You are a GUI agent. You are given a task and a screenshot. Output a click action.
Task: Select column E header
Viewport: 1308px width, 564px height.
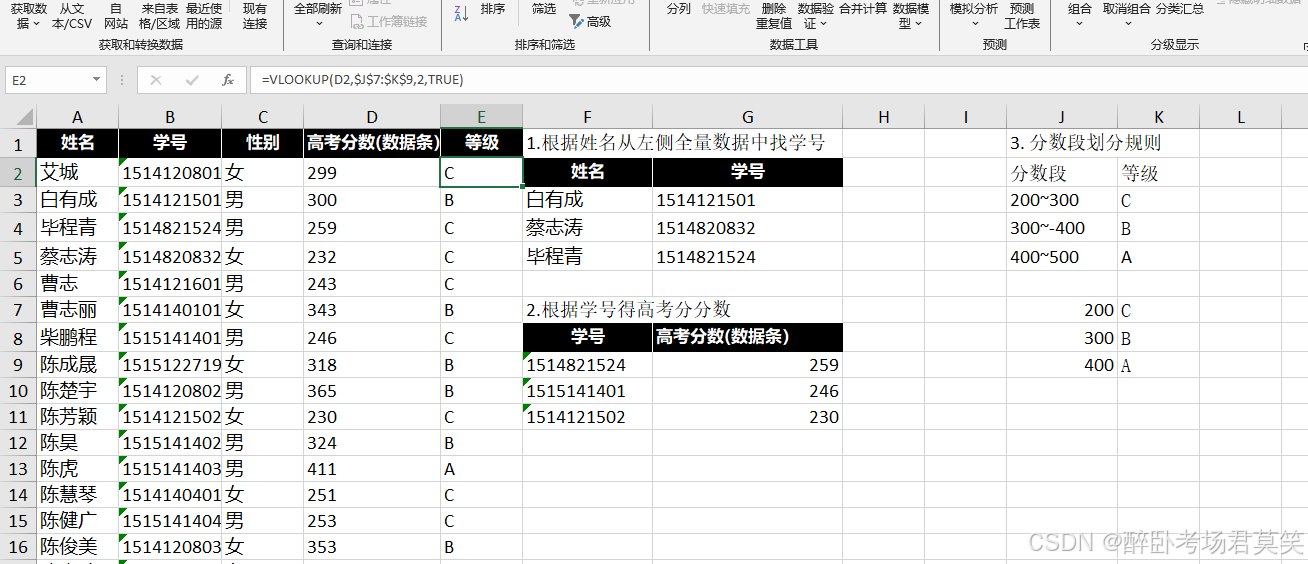pyautogui.click(x=481, y=117)
